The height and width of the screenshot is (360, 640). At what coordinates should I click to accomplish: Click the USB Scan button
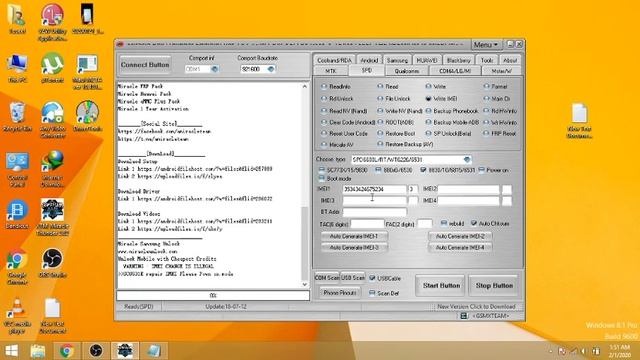click(x=353, y=278)
